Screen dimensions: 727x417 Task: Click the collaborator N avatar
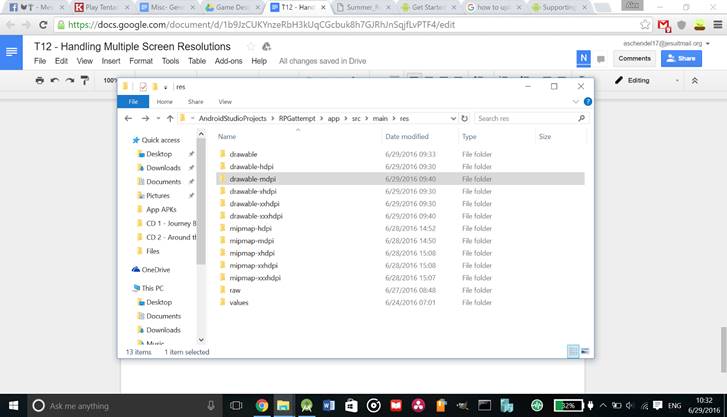pyautogui.click(x=583, y=58)
